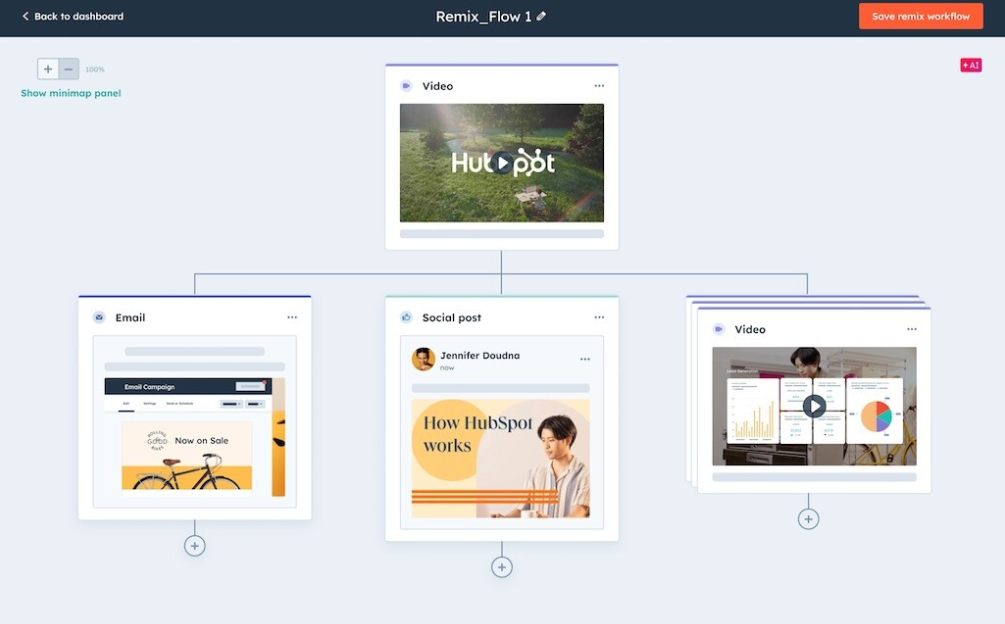Open the overflow menu on the Email node
The height and width of the screenshot is (624, 1005).
coord(292,317)
